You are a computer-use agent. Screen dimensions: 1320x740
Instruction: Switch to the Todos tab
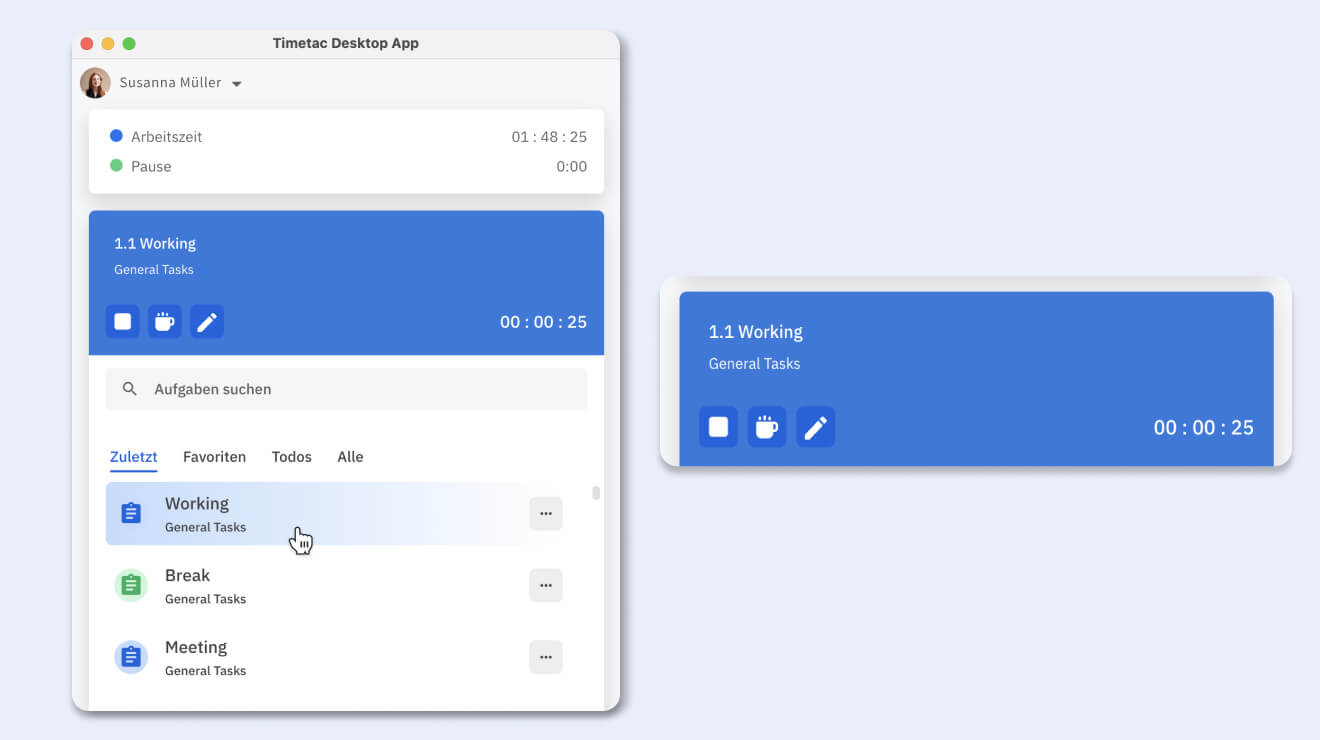291,457
